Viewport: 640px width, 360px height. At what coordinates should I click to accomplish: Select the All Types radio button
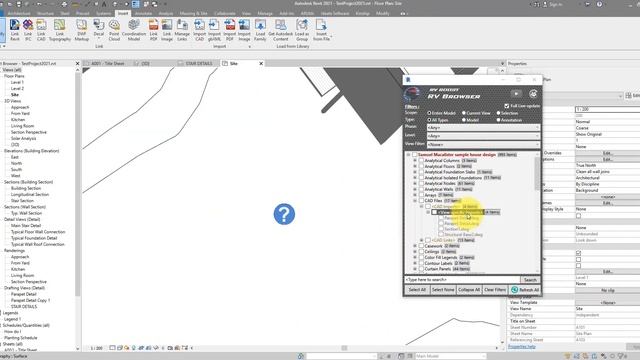pos(429,120)
